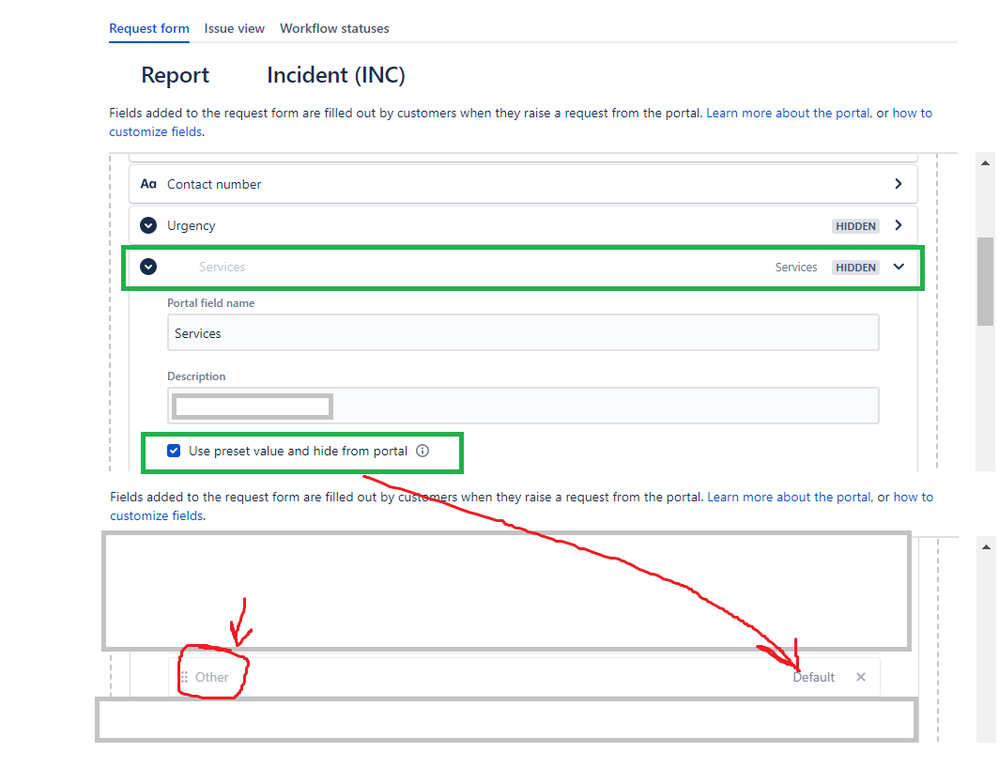Screen dimensions: 999x767
Task: Click the Incident (INC) heading
Action: click(x=336, y=75)
